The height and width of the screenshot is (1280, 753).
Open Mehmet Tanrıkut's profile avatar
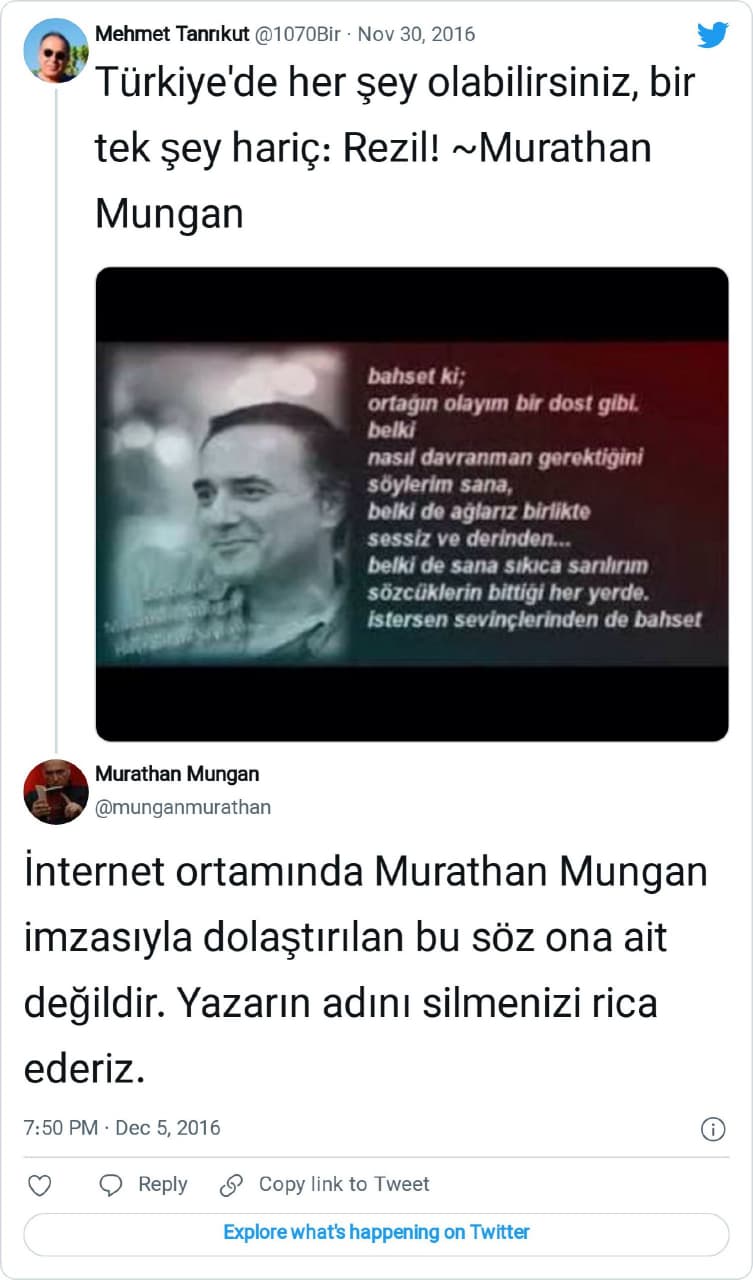coord(56,50)
